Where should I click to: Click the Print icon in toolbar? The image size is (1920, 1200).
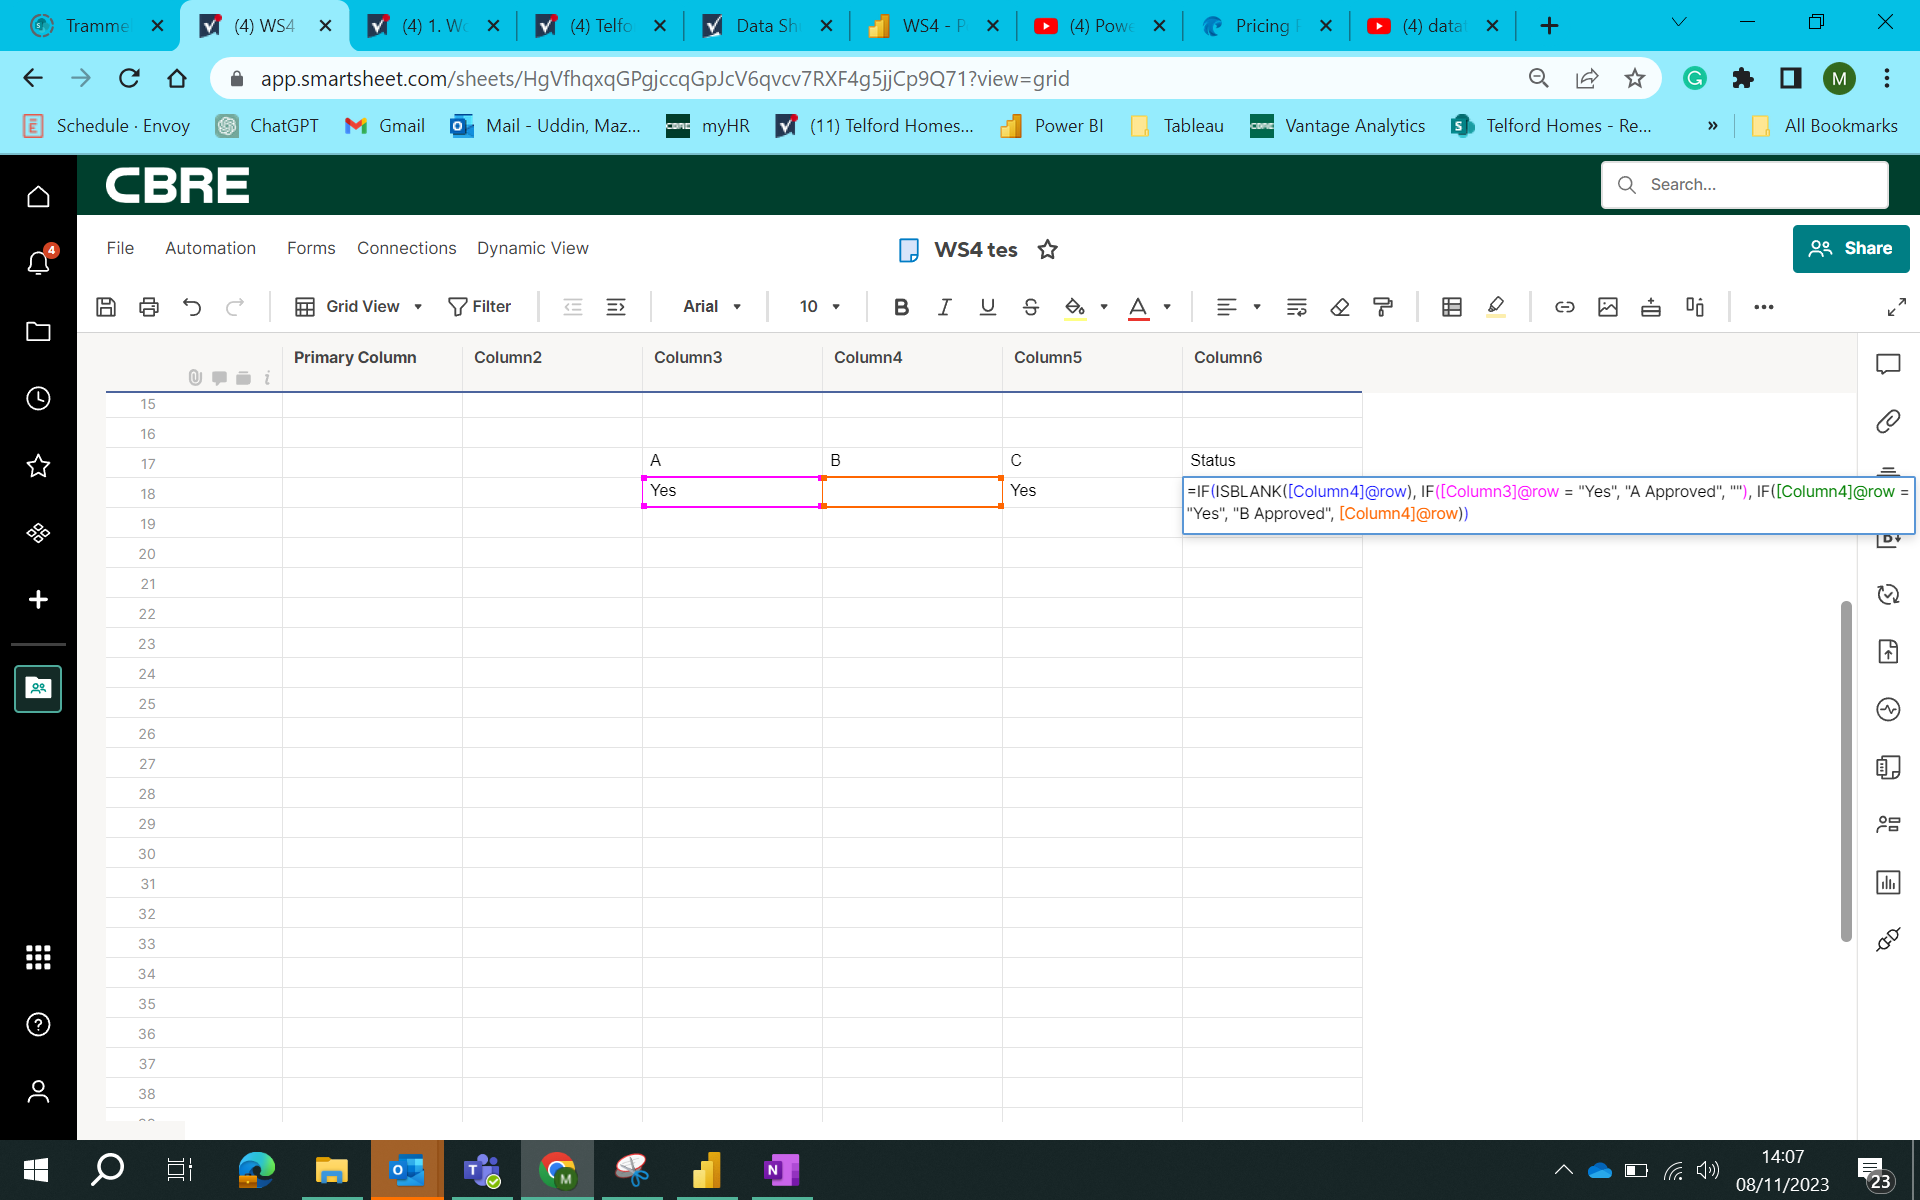(x=149, y=307)
